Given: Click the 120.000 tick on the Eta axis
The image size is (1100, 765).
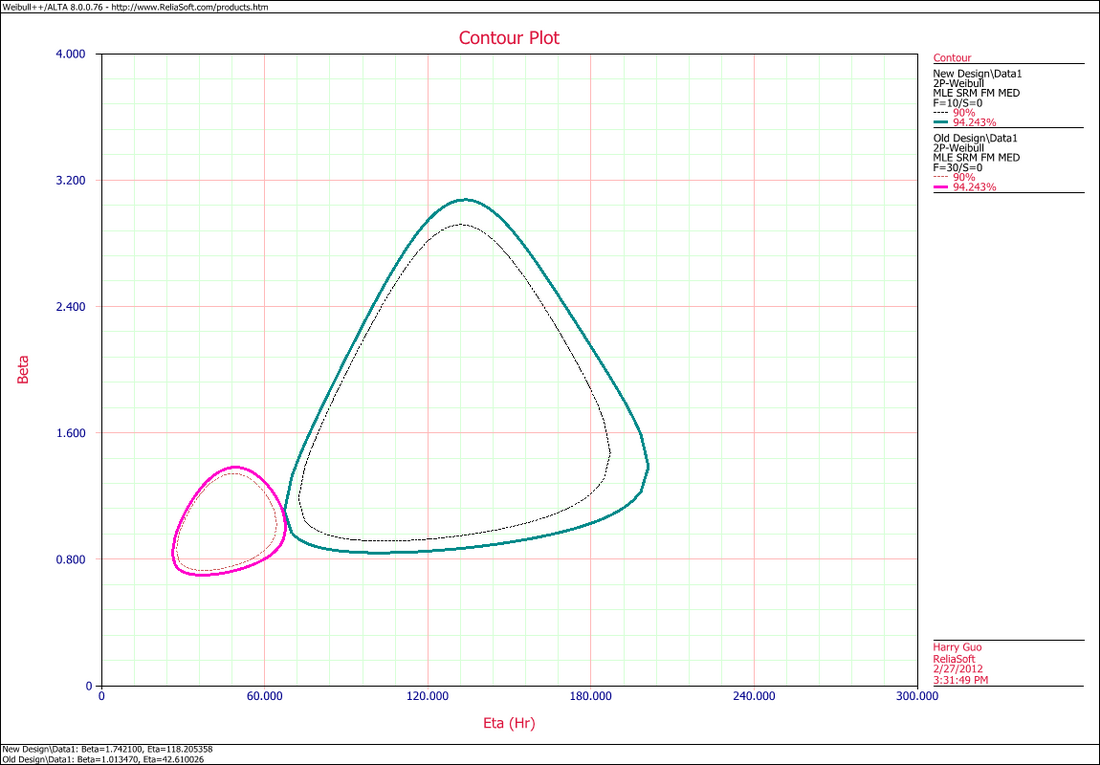Looking at the screenshot, I should 427,698.
